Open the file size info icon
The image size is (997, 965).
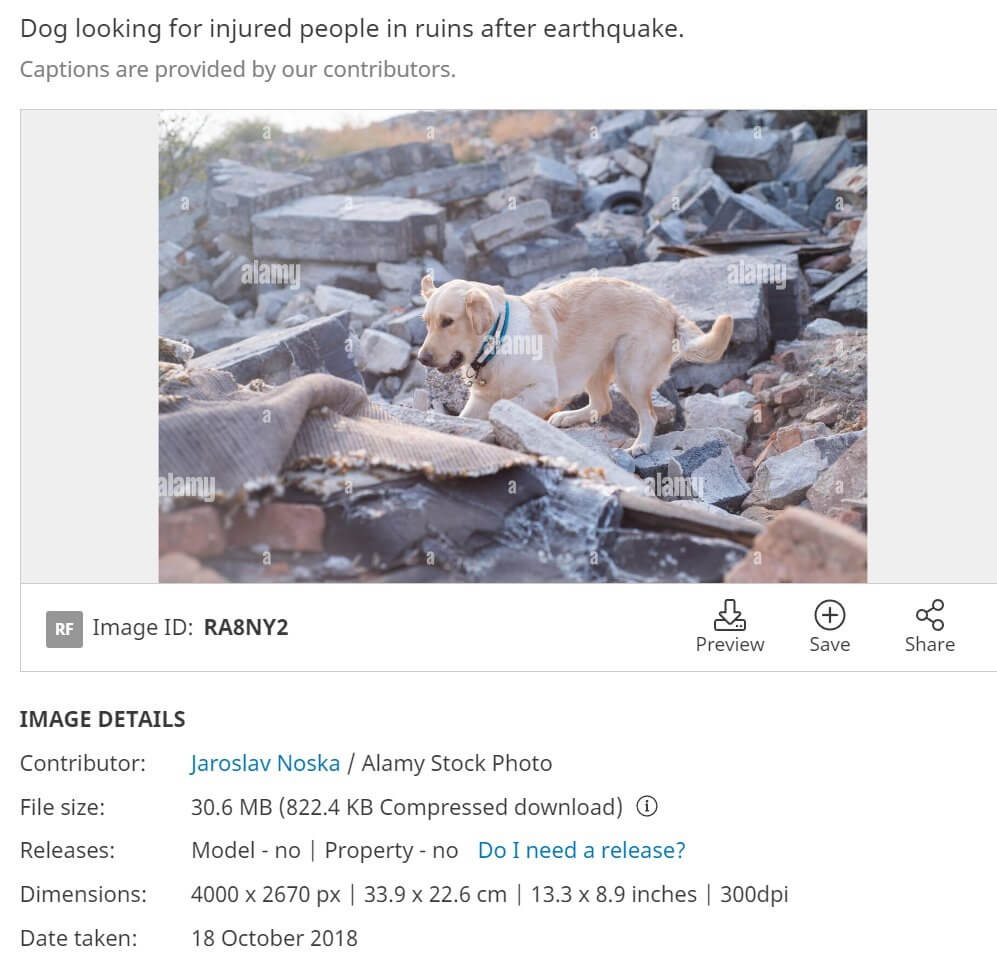click(647, 806)
